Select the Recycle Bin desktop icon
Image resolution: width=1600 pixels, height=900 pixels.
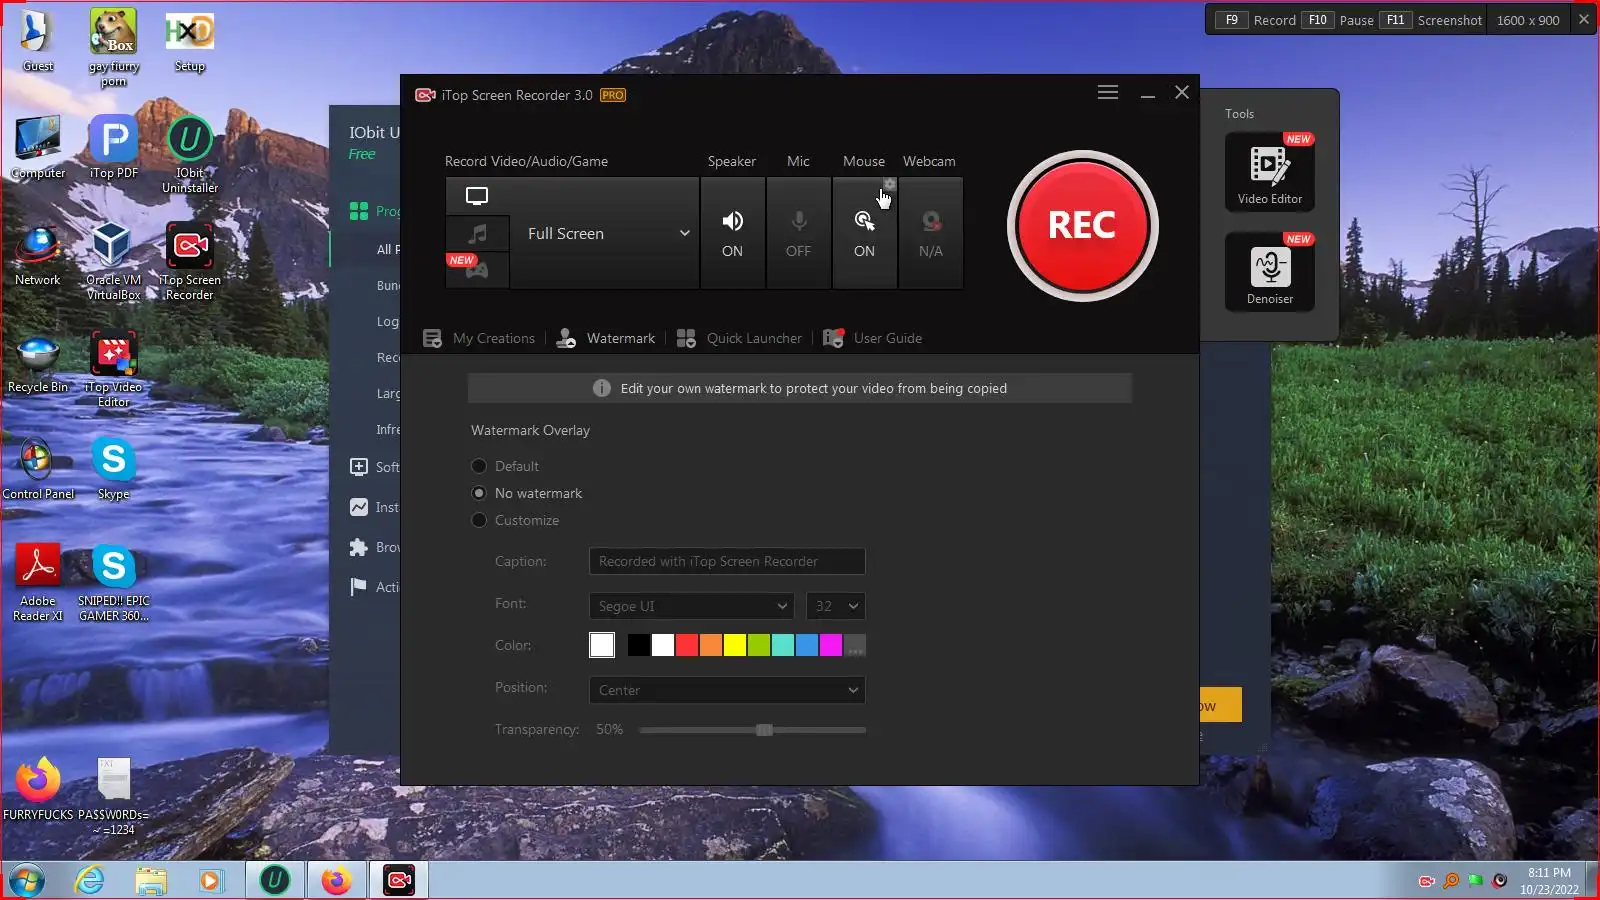click(38, 362)
